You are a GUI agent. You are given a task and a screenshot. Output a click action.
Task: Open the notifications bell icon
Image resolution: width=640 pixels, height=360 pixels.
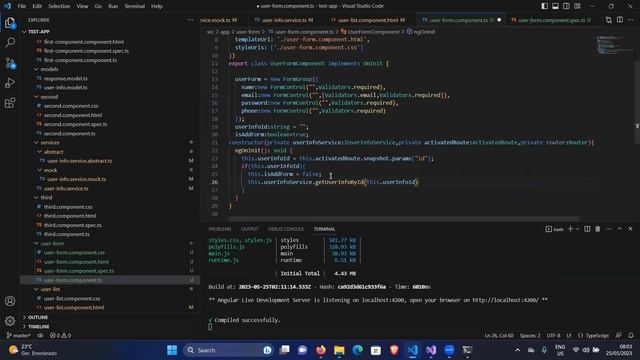tap(631, 336)
